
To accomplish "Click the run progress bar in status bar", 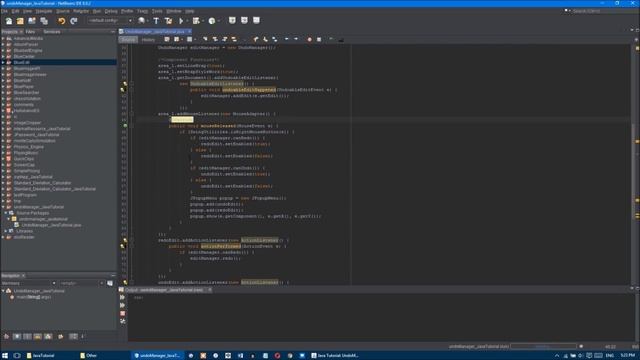I will tap(543, 347).
